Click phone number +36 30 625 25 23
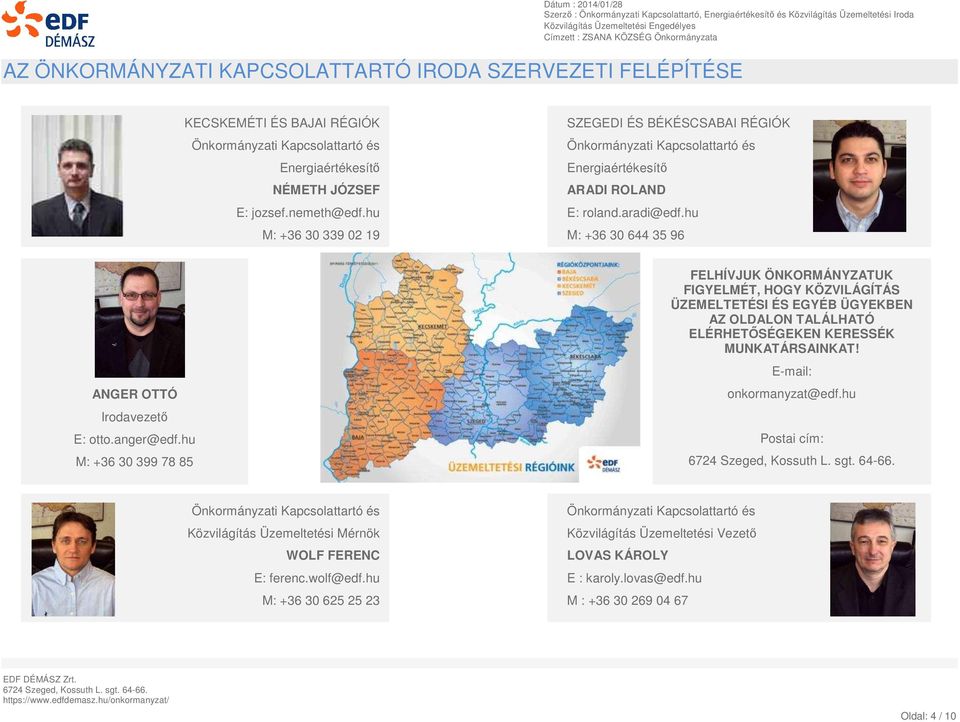The width and height of the screenshot is (960, 722). point(329,601)
